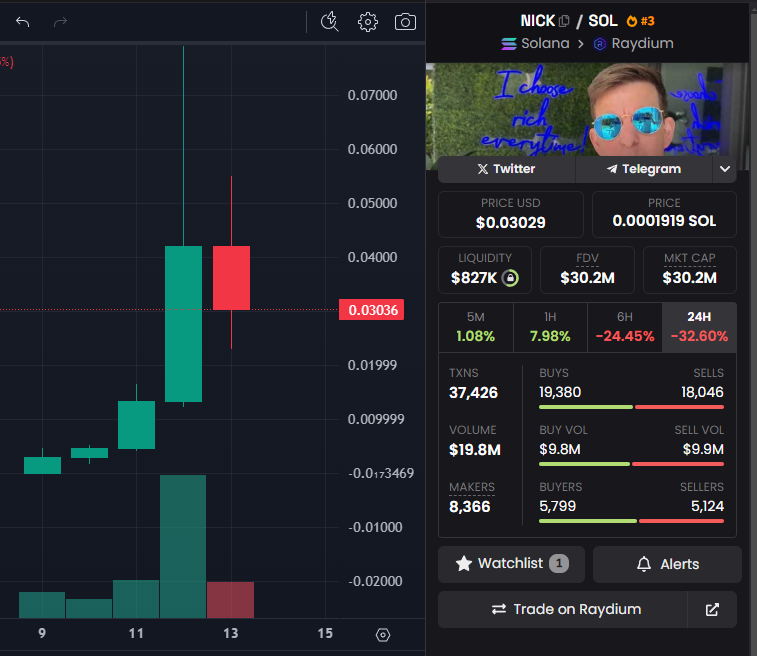Screen dimensions: 757x656
Task: Click the red volume bar for day 13
Action: (230, 600)
